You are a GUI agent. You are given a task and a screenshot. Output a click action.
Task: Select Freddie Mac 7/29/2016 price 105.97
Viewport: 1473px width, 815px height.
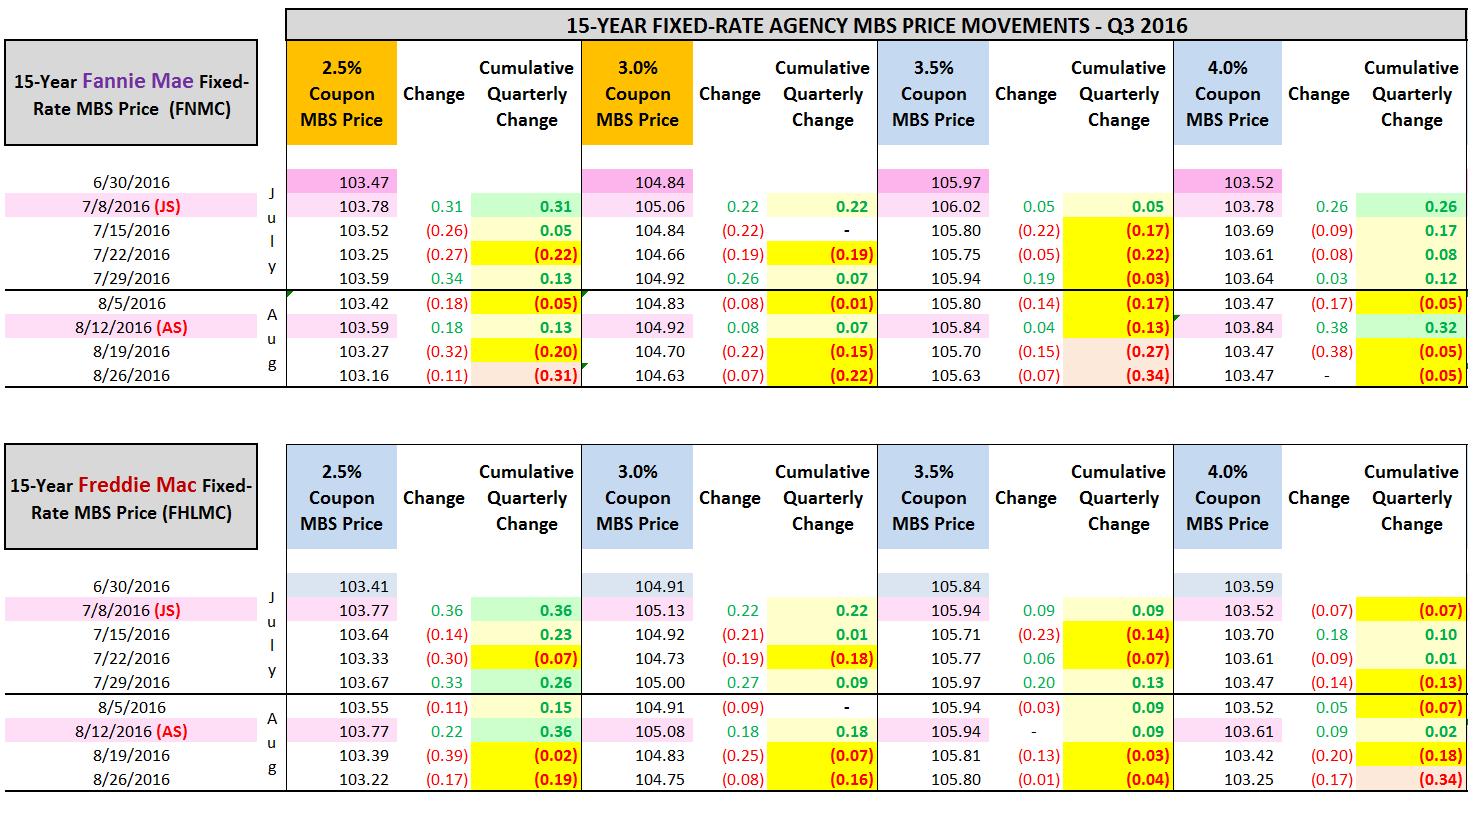(933, 682)
